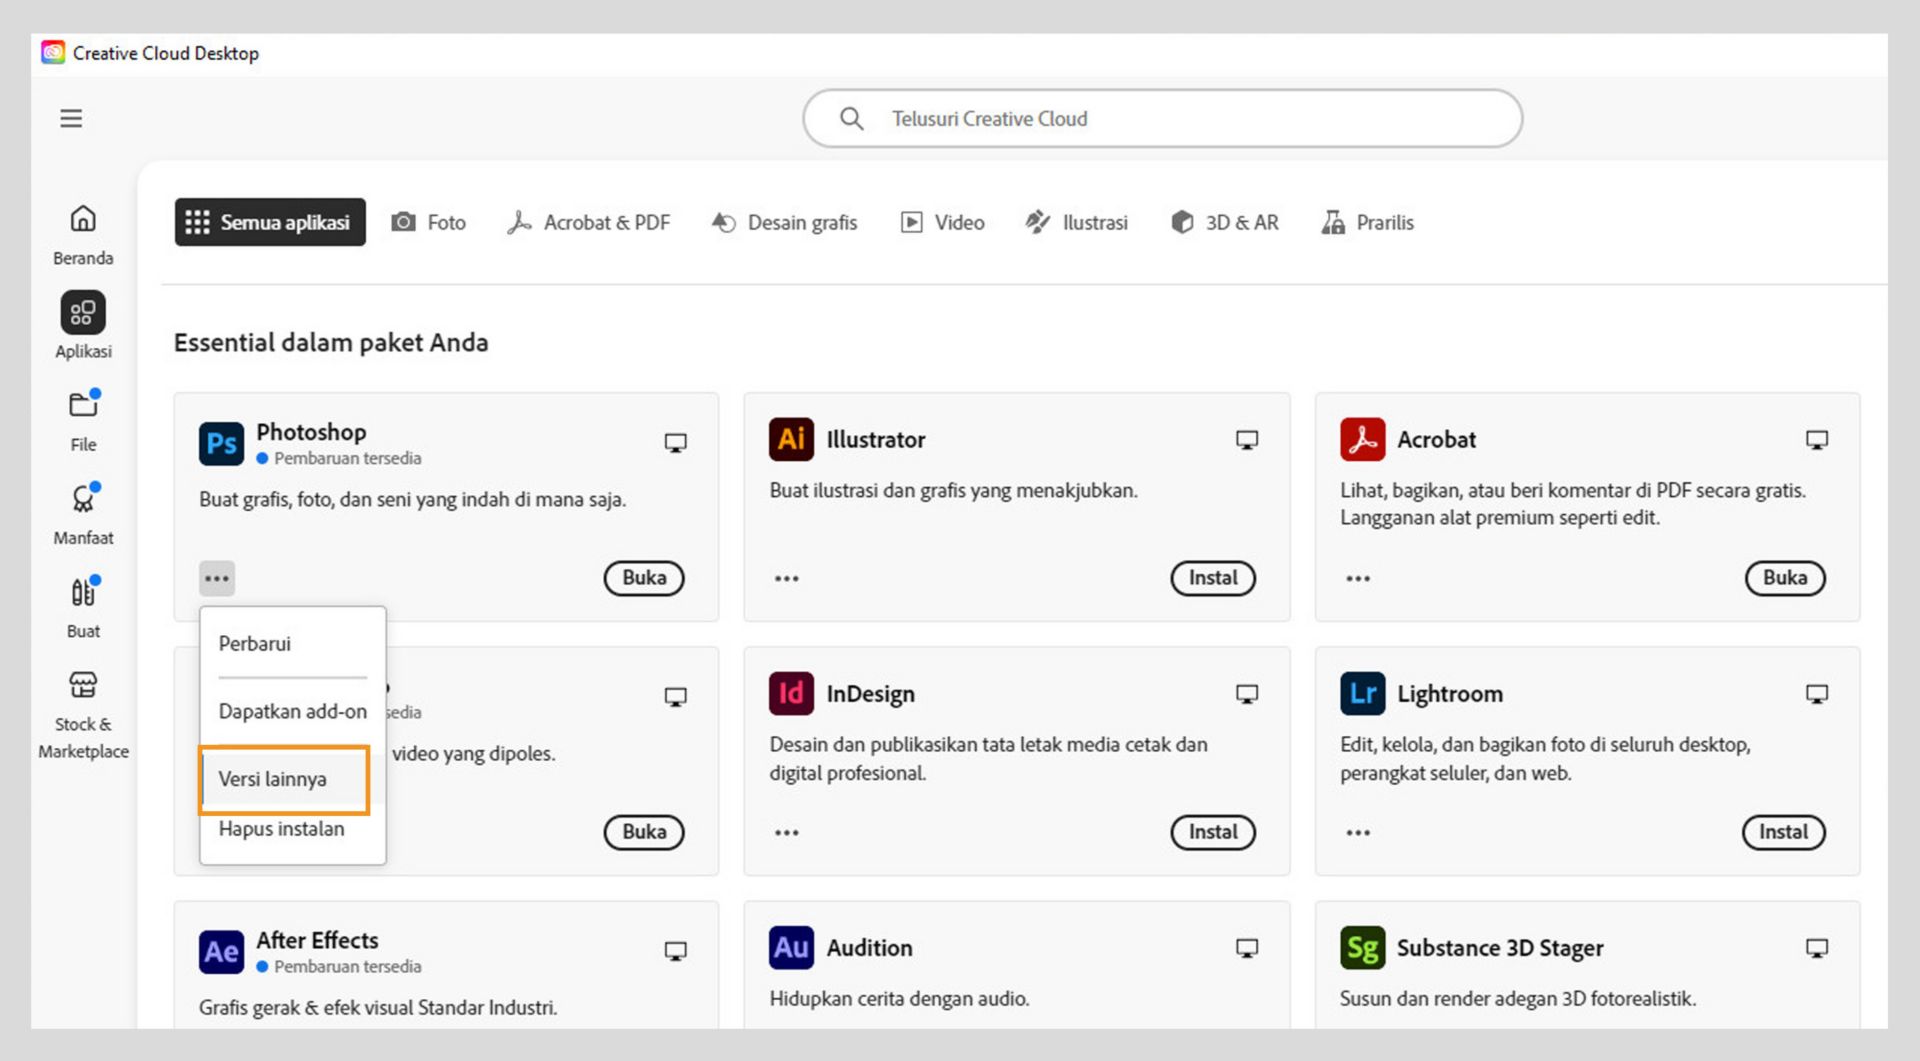Click the Substance 3D Stager icon

pos(1362,948)
